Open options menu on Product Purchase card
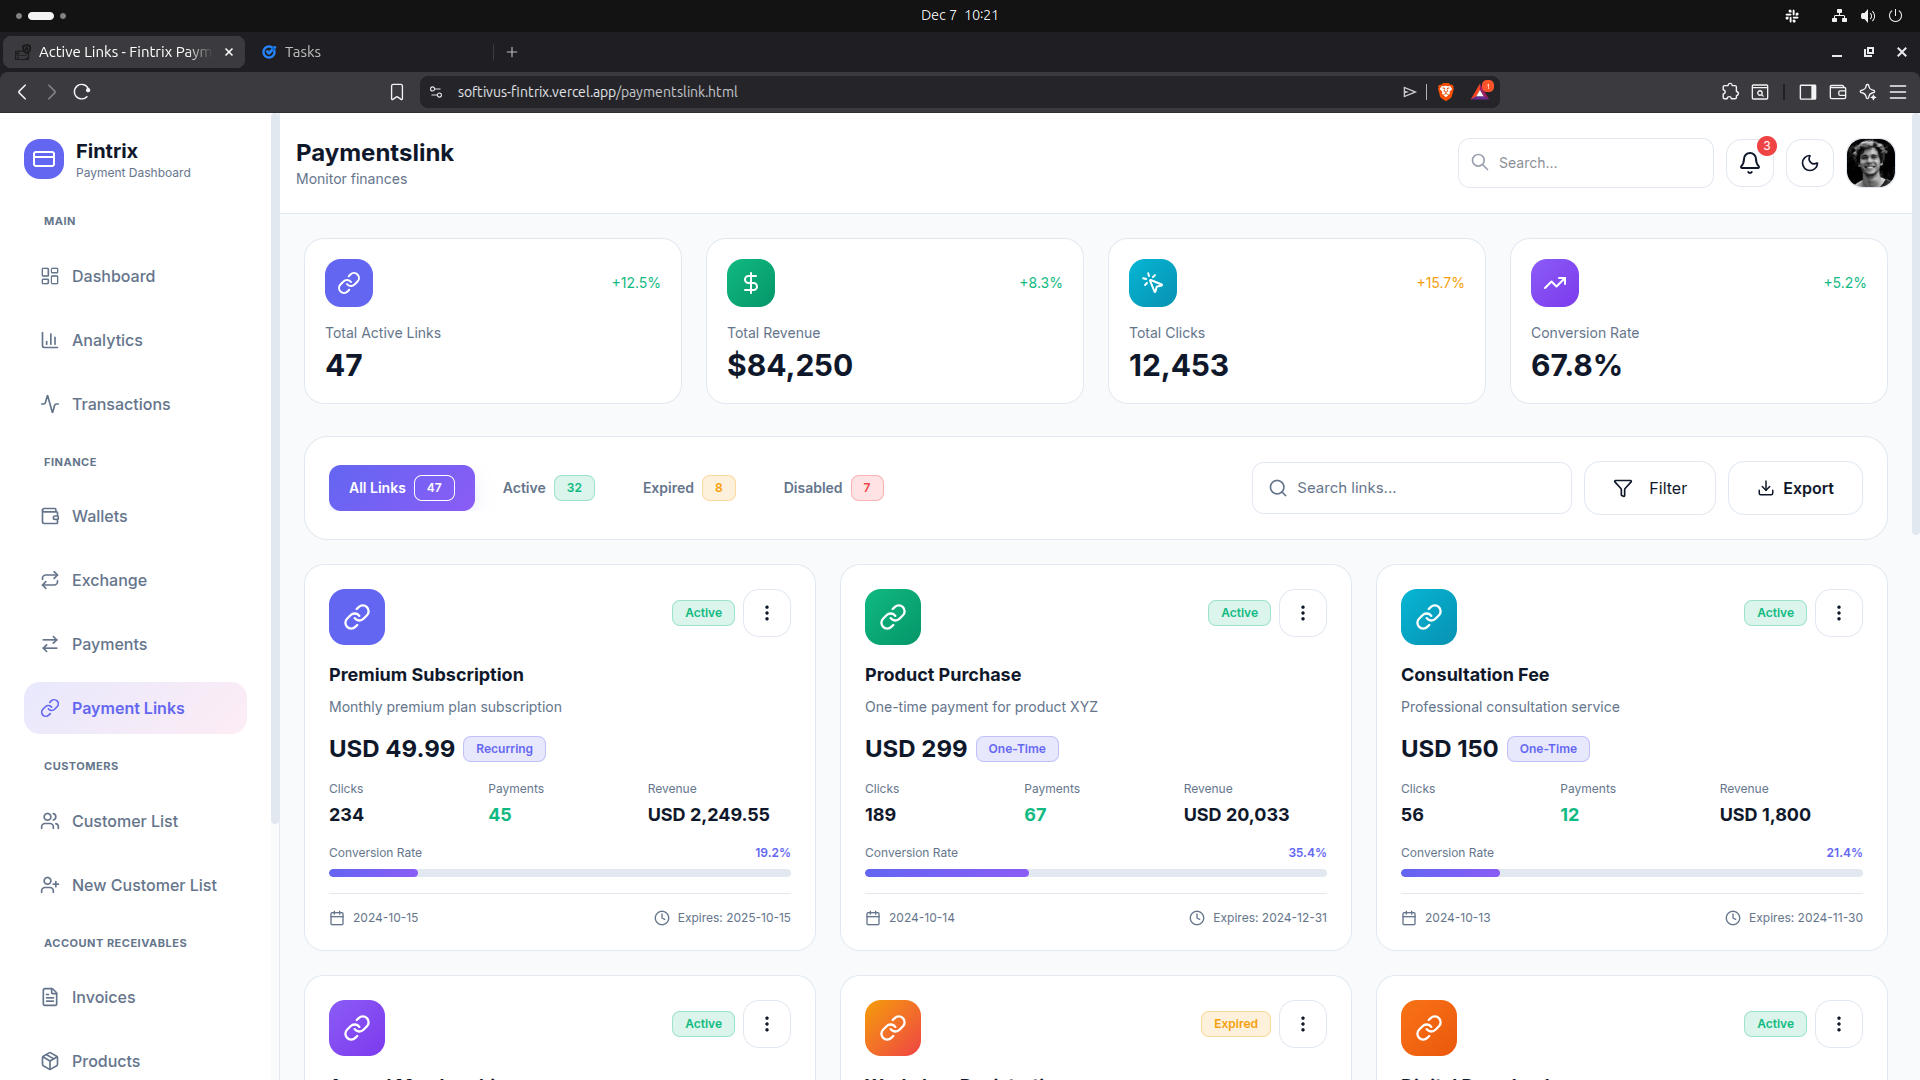The image size is (1920, 1080). (x=1303, y=612)
